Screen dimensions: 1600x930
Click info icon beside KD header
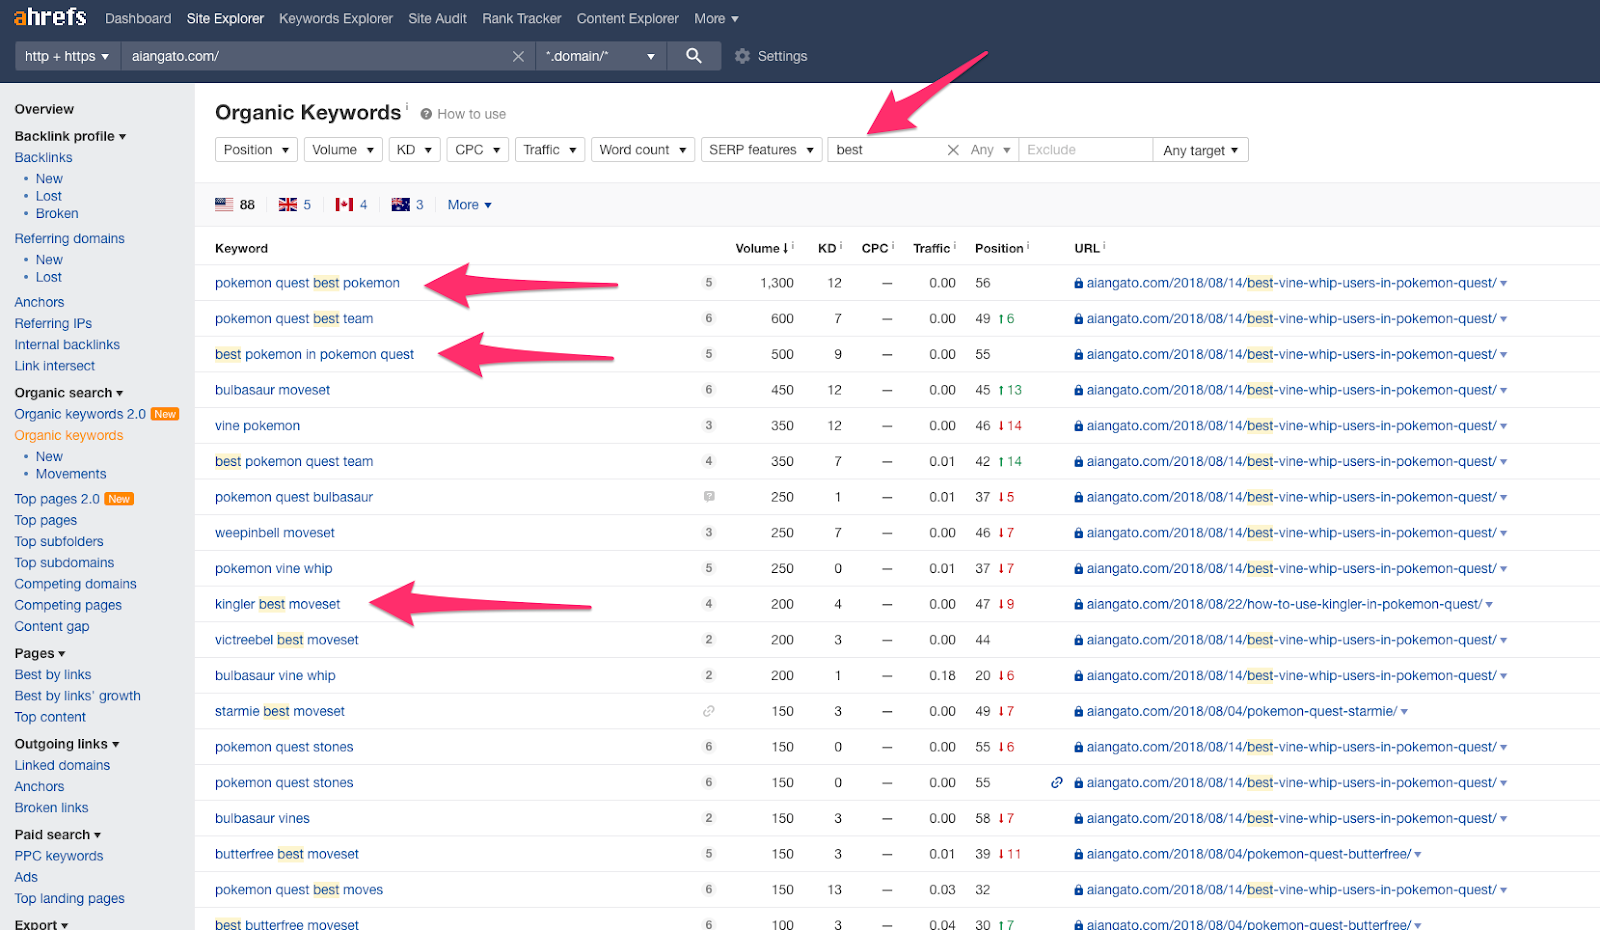[x=841, y=245]
